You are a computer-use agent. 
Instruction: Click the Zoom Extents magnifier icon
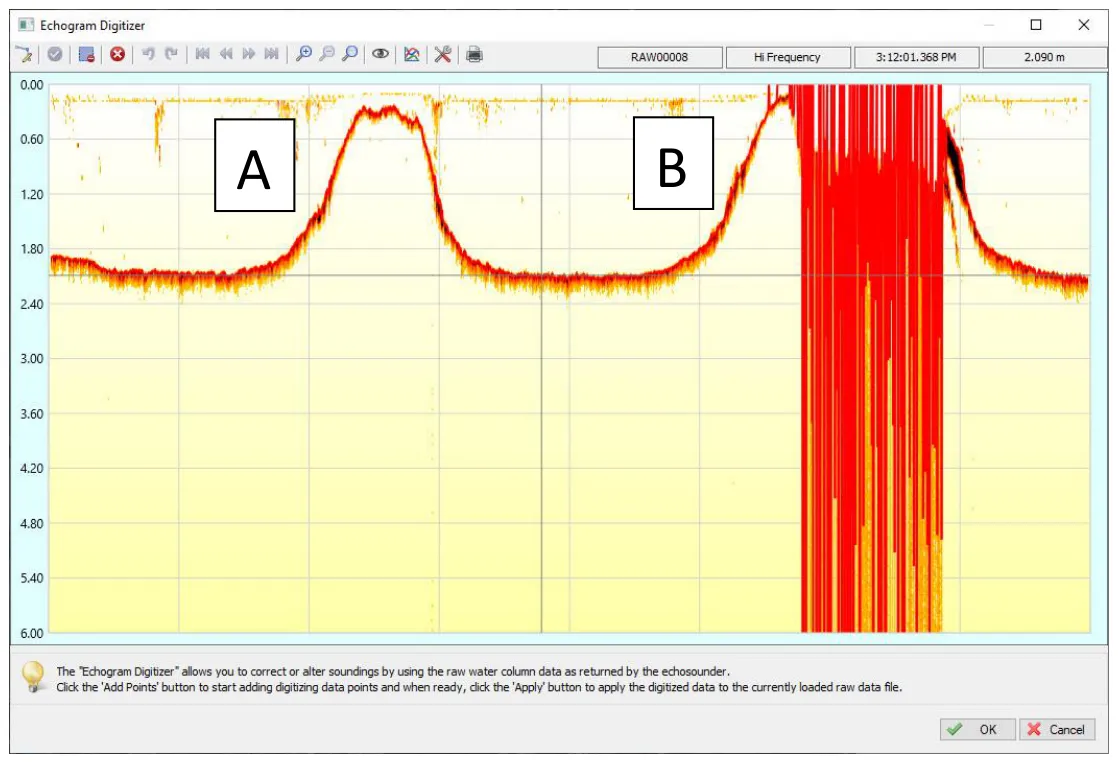point(349,54)
